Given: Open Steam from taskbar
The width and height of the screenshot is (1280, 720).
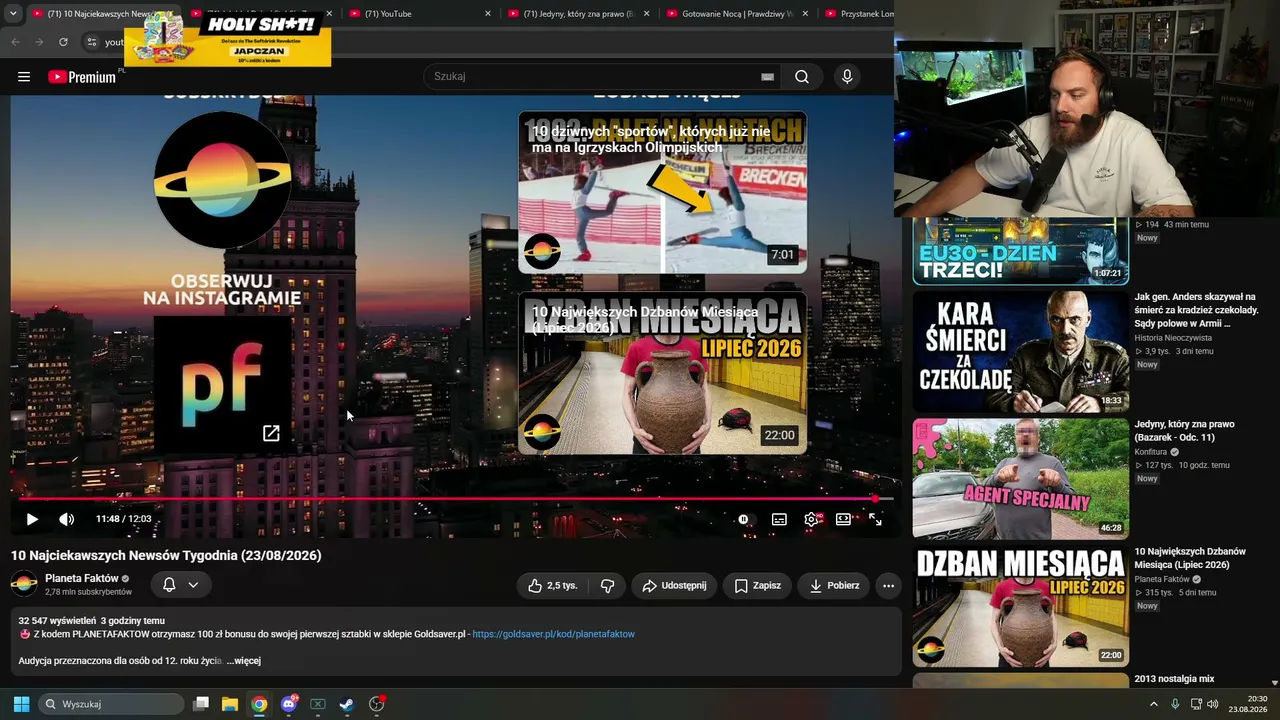Looking at the screenshot, I should [346, 704].
